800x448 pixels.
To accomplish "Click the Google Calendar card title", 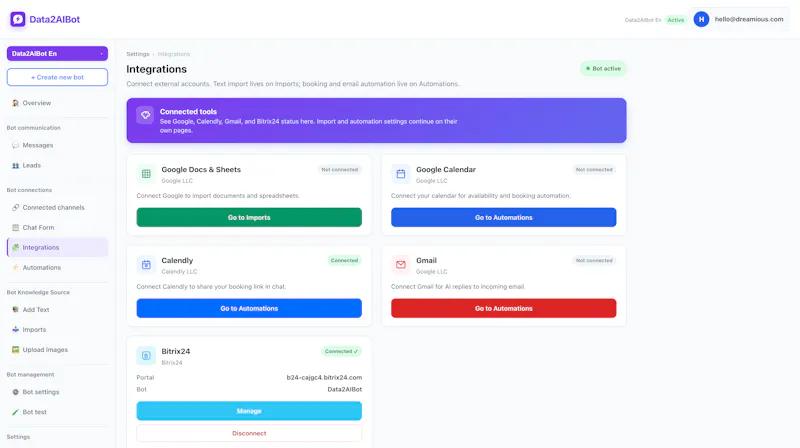I will tap(445, 169).
